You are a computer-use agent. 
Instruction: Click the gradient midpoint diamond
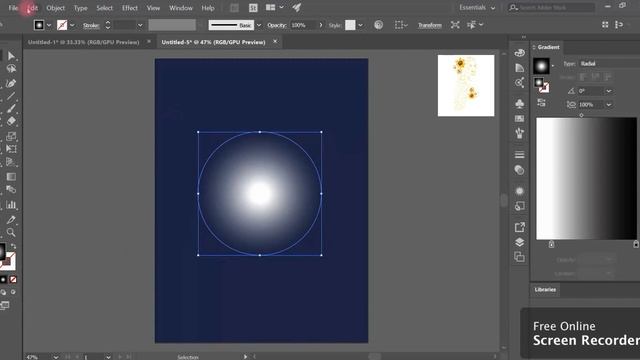pyautogui.click(x=582, y=116)
